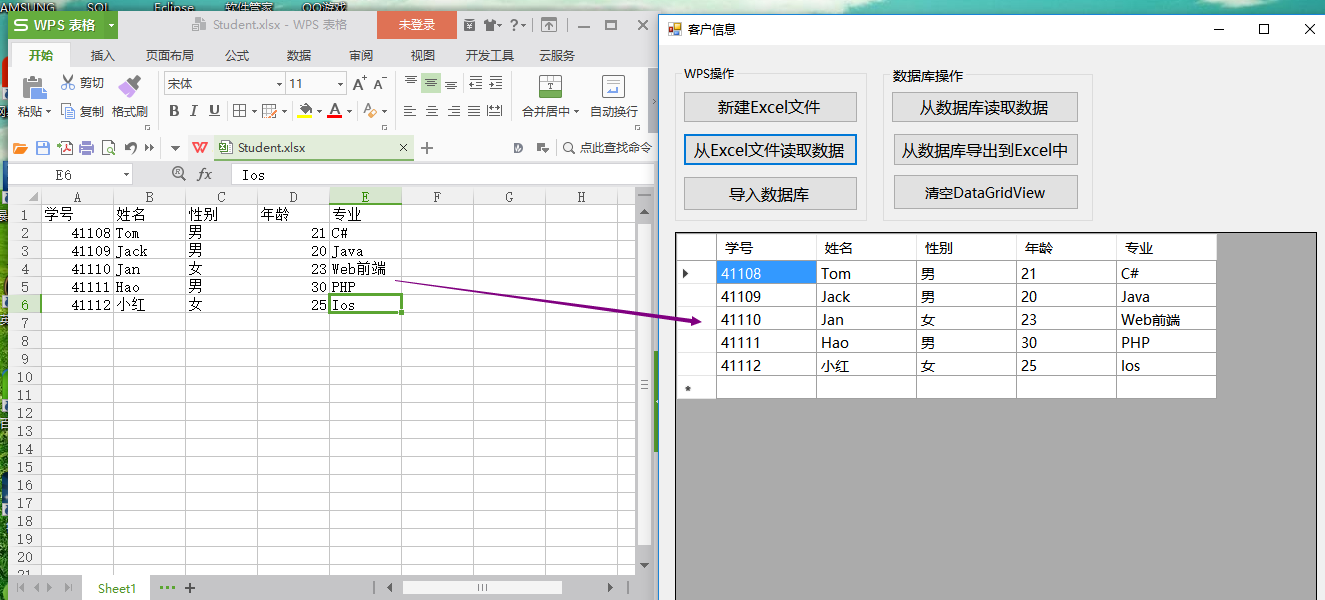Screen dimensions: 1325x600
Task: Click the clear formatting eraser icon
Action: click(x=371, y=111)
